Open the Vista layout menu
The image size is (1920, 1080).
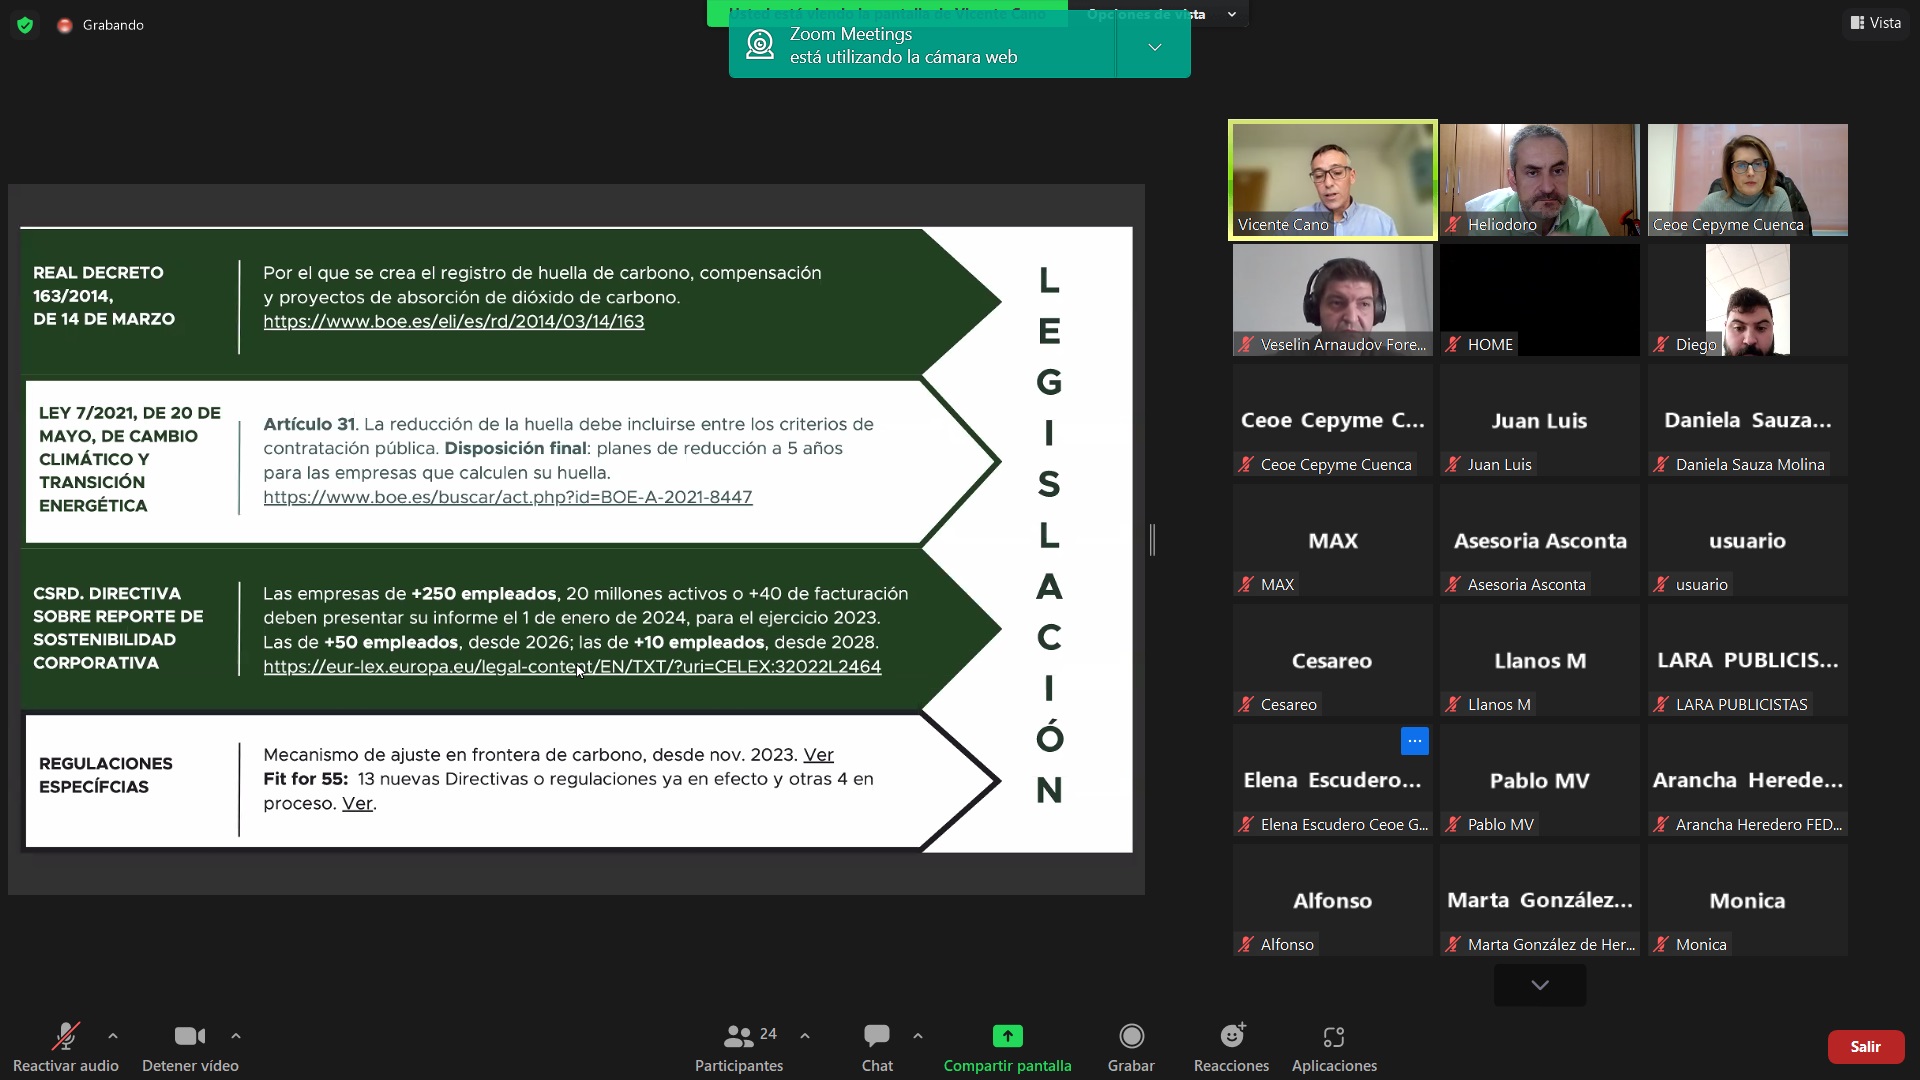click(1875, 23)
